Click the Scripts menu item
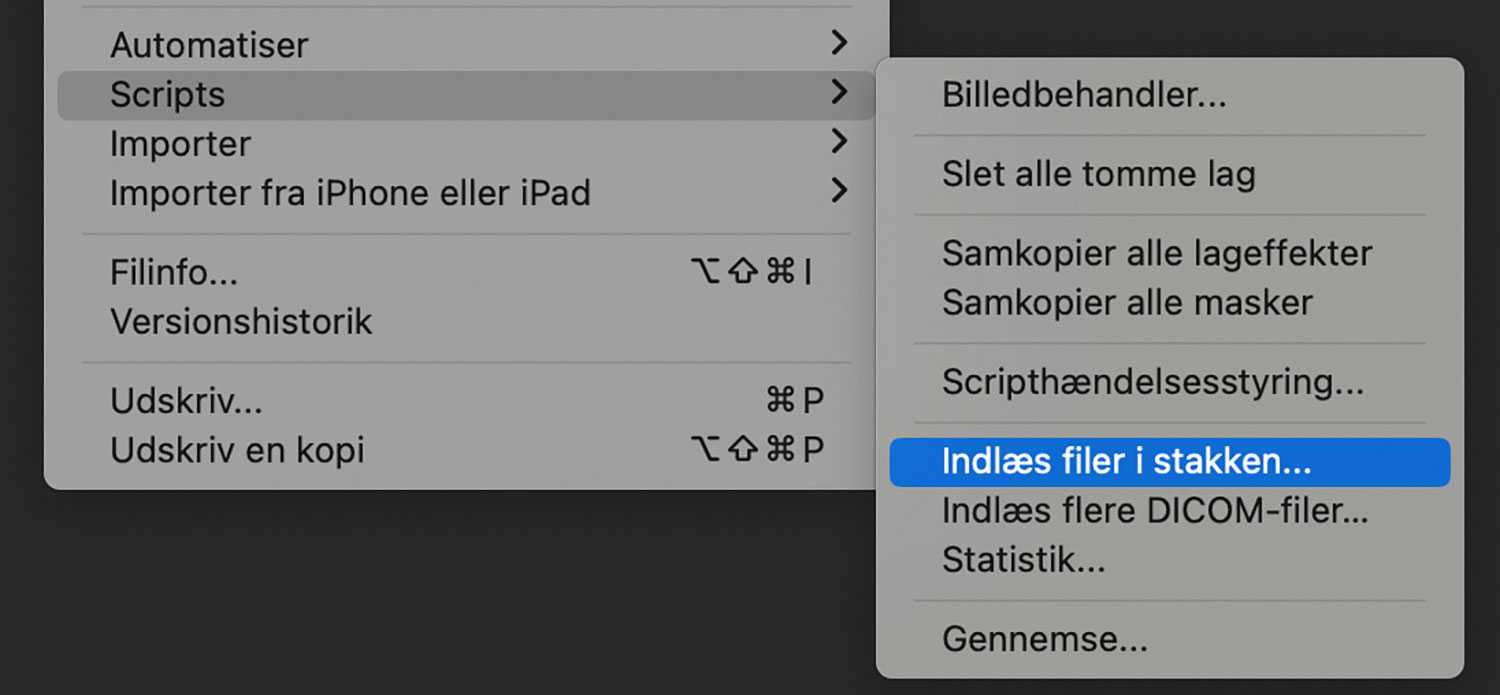 (167, 95)
